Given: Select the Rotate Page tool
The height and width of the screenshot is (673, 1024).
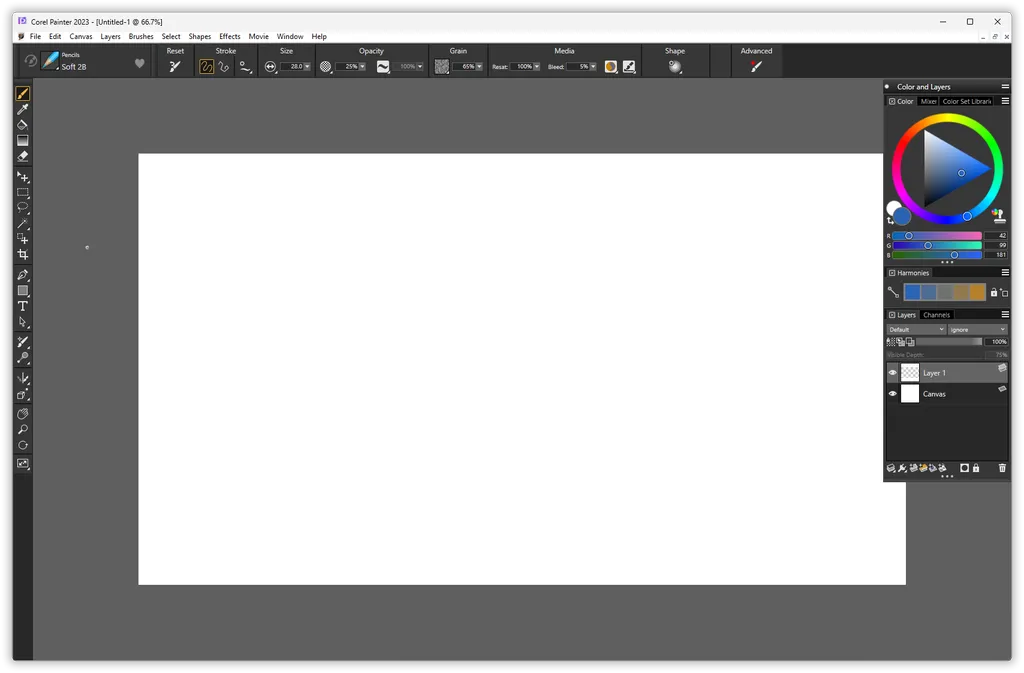Looking at the screenshot, I should coord(22,445).
